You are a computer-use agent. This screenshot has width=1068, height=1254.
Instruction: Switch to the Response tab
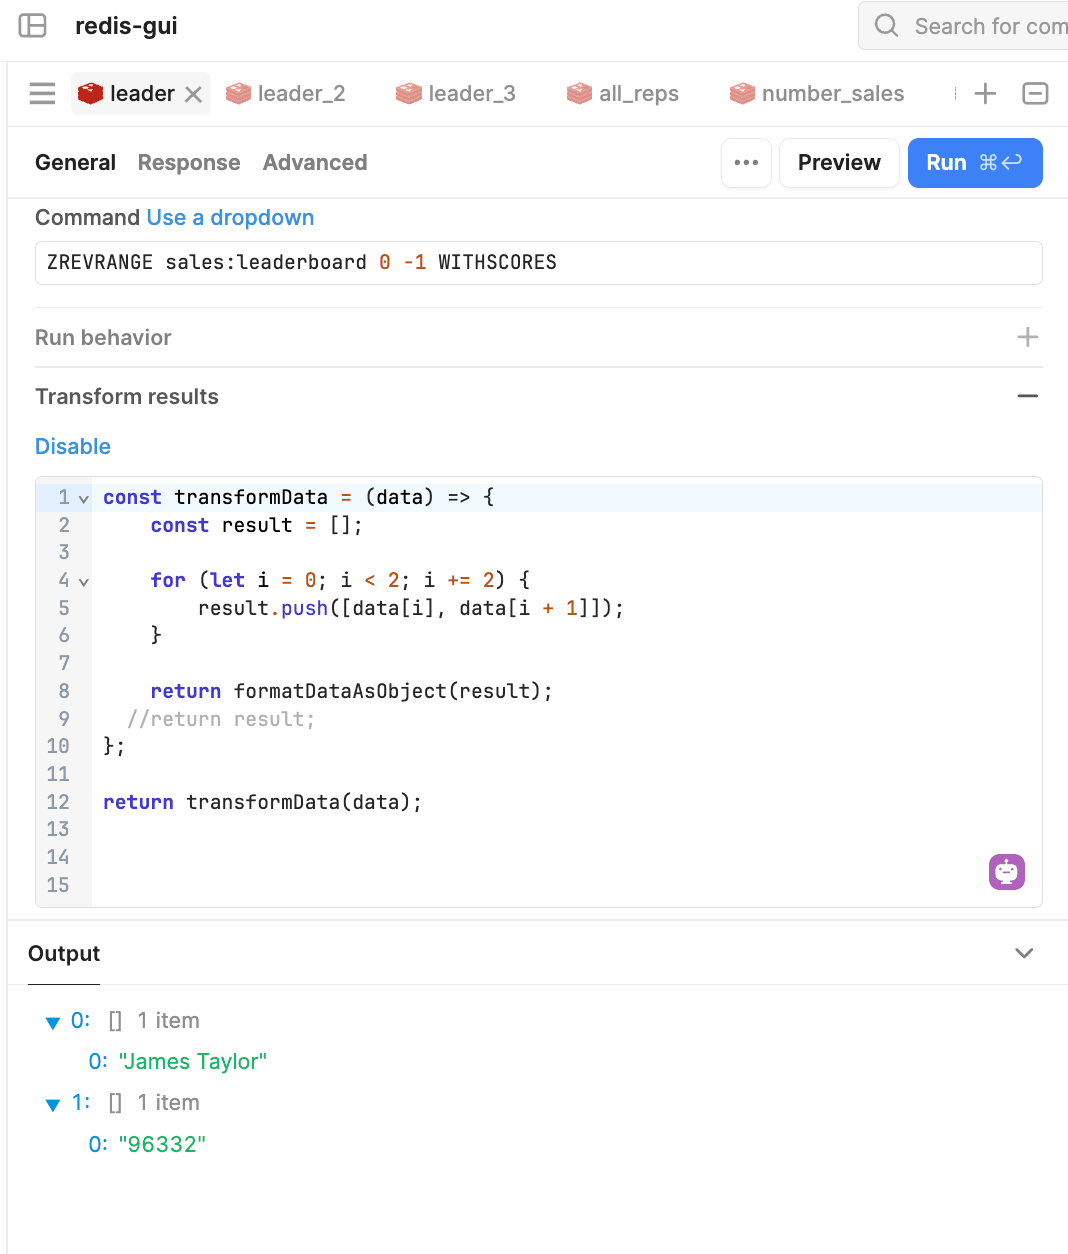tap(189, 163)
